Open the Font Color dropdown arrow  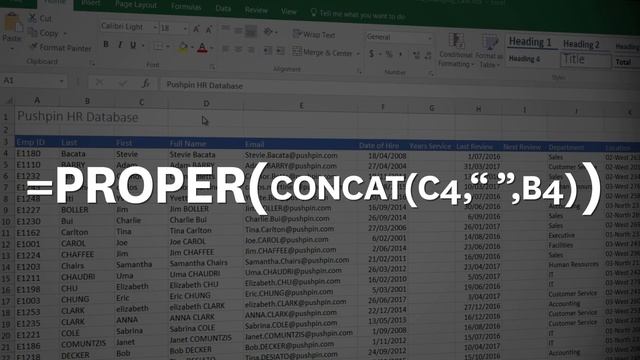(212, 49)
